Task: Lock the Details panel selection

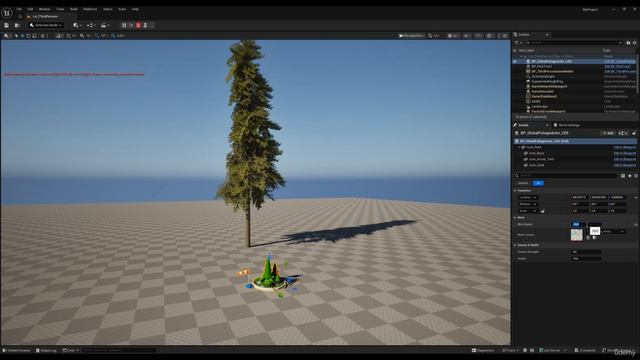Action: click(634, 133)
